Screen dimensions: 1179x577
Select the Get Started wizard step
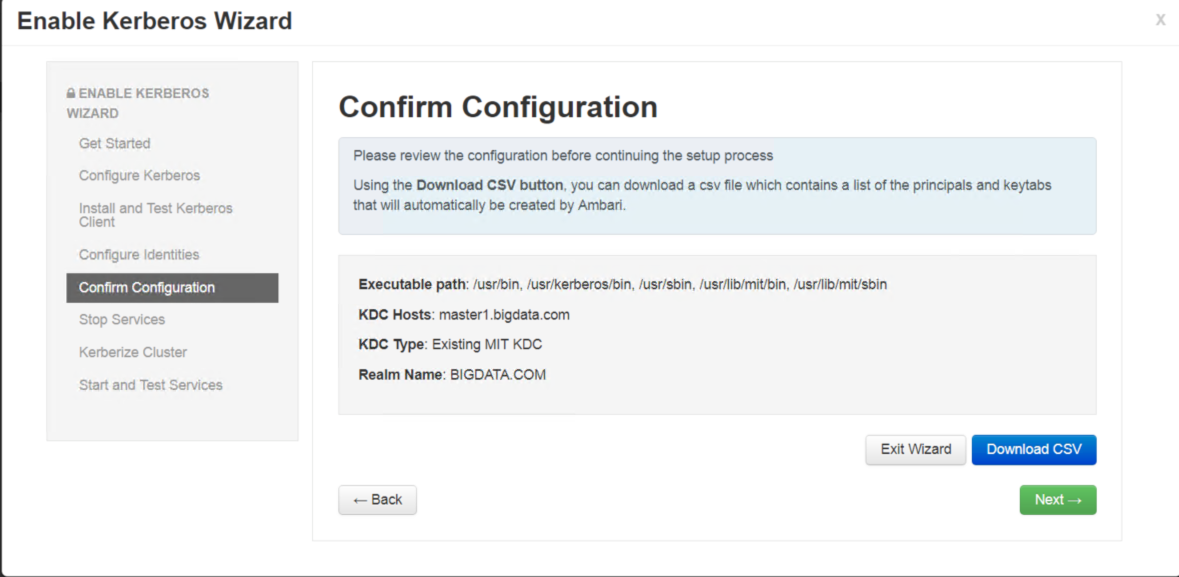click(x=114, y=144)
